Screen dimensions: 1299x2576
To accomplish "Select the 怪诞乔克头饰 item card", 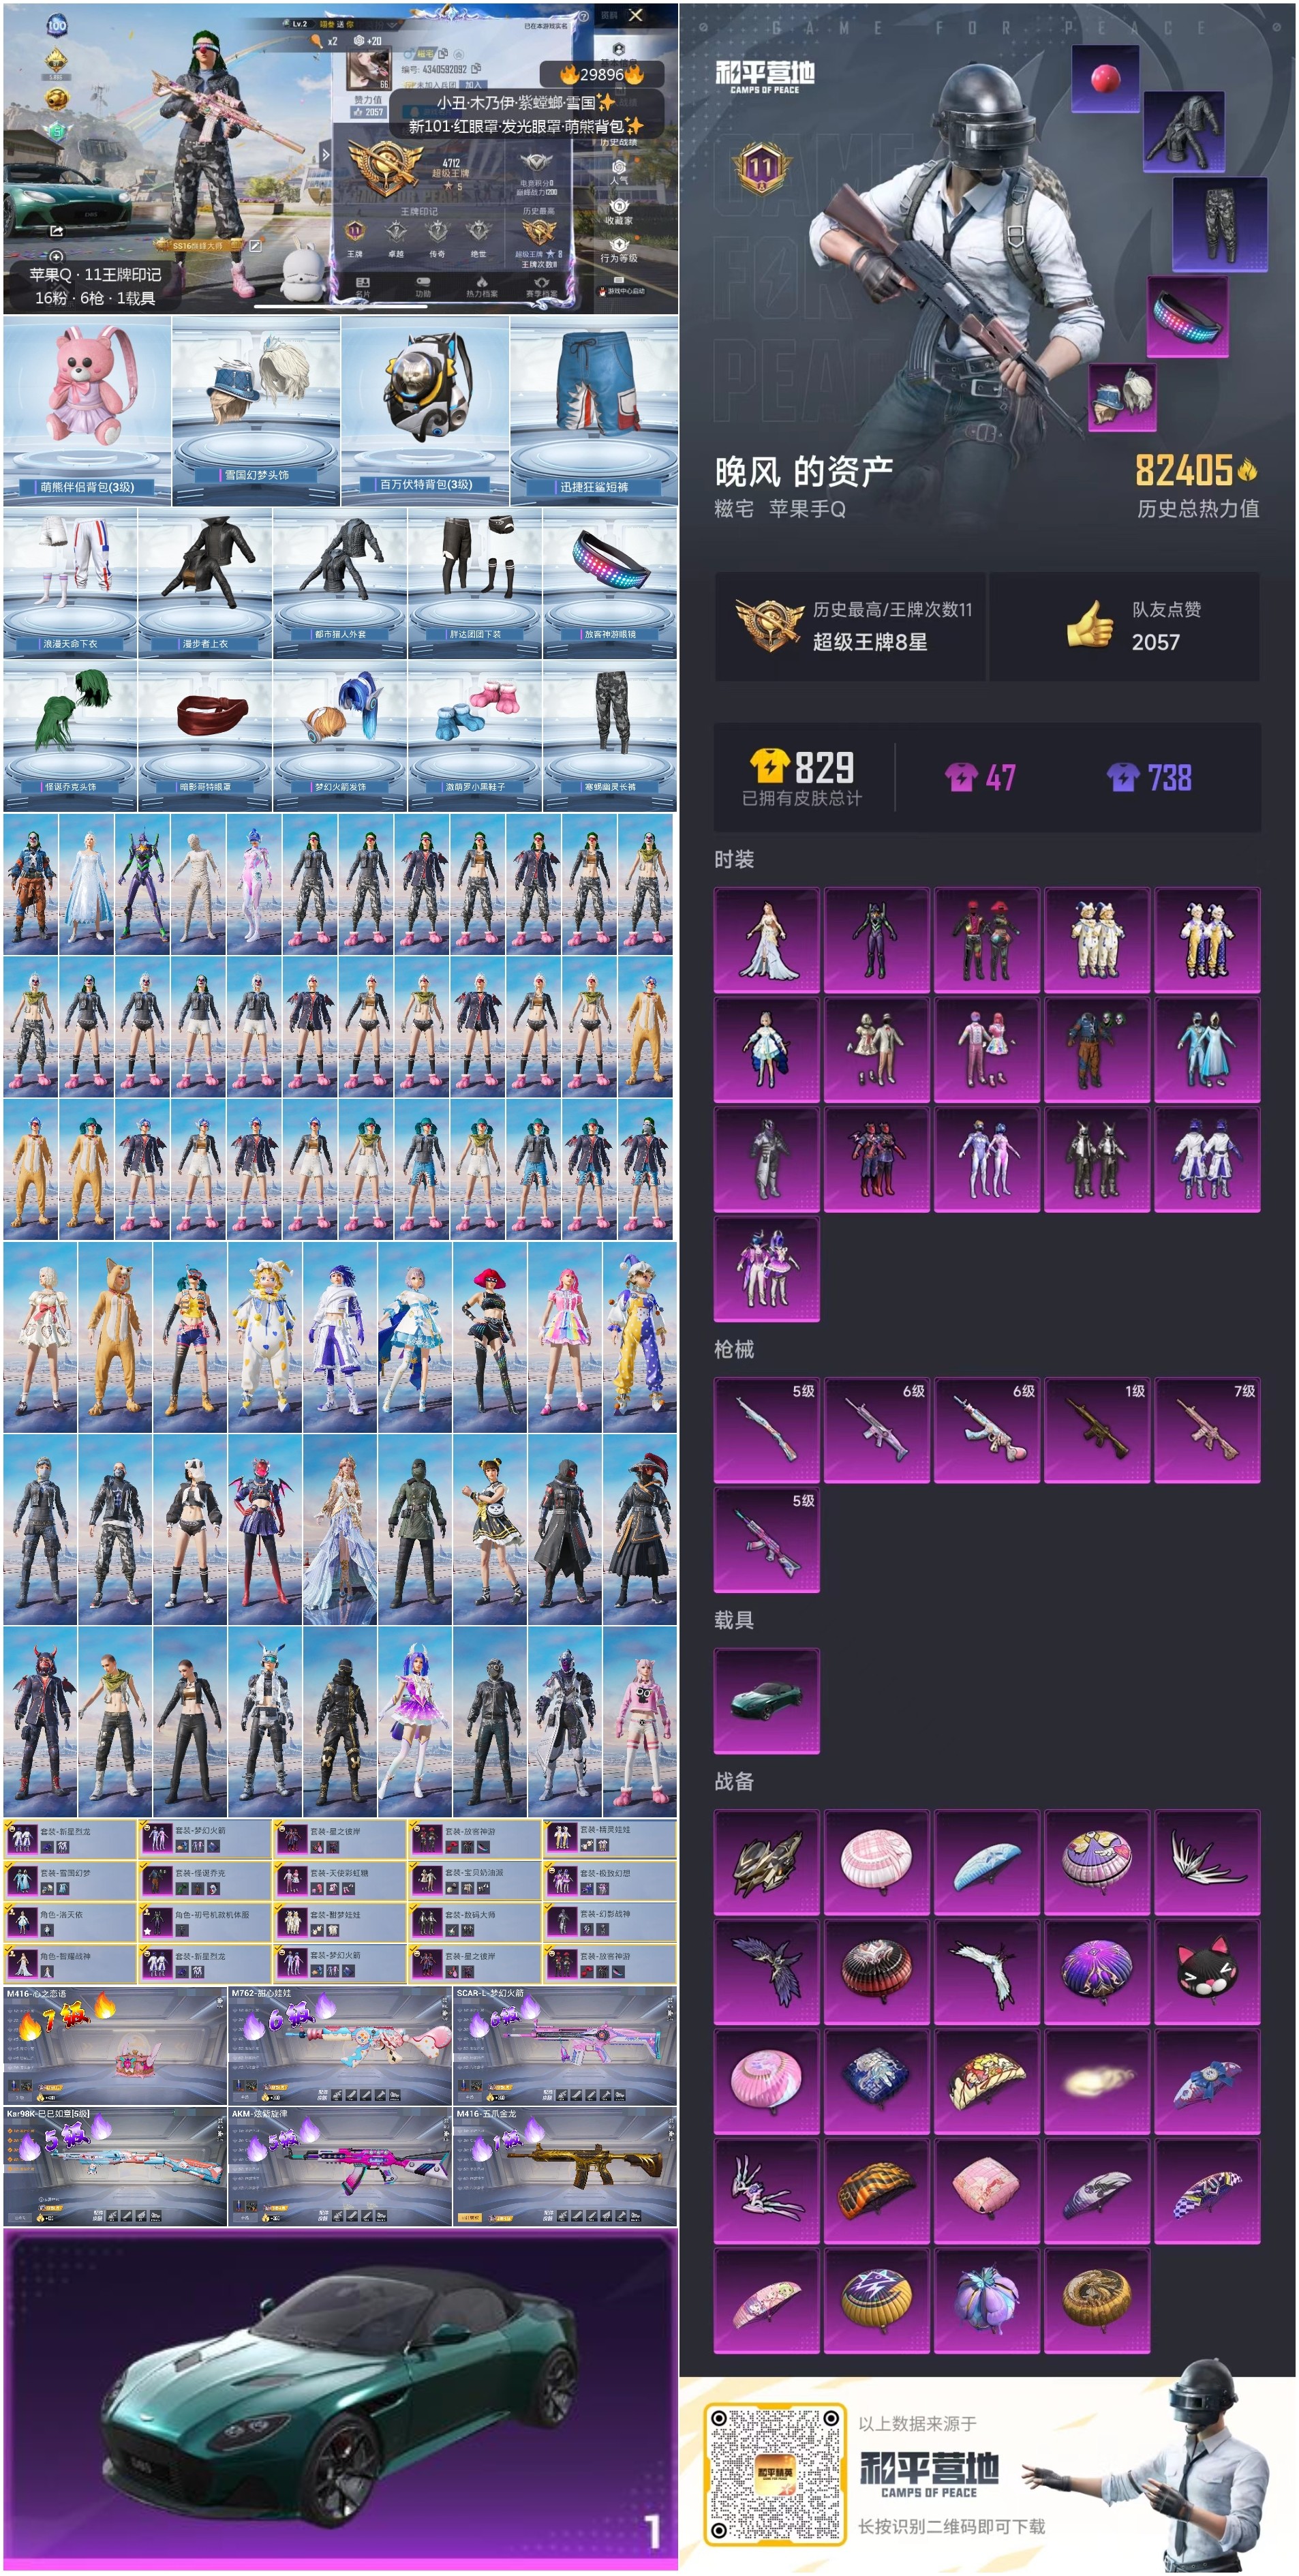I will (x=70, y=735).
